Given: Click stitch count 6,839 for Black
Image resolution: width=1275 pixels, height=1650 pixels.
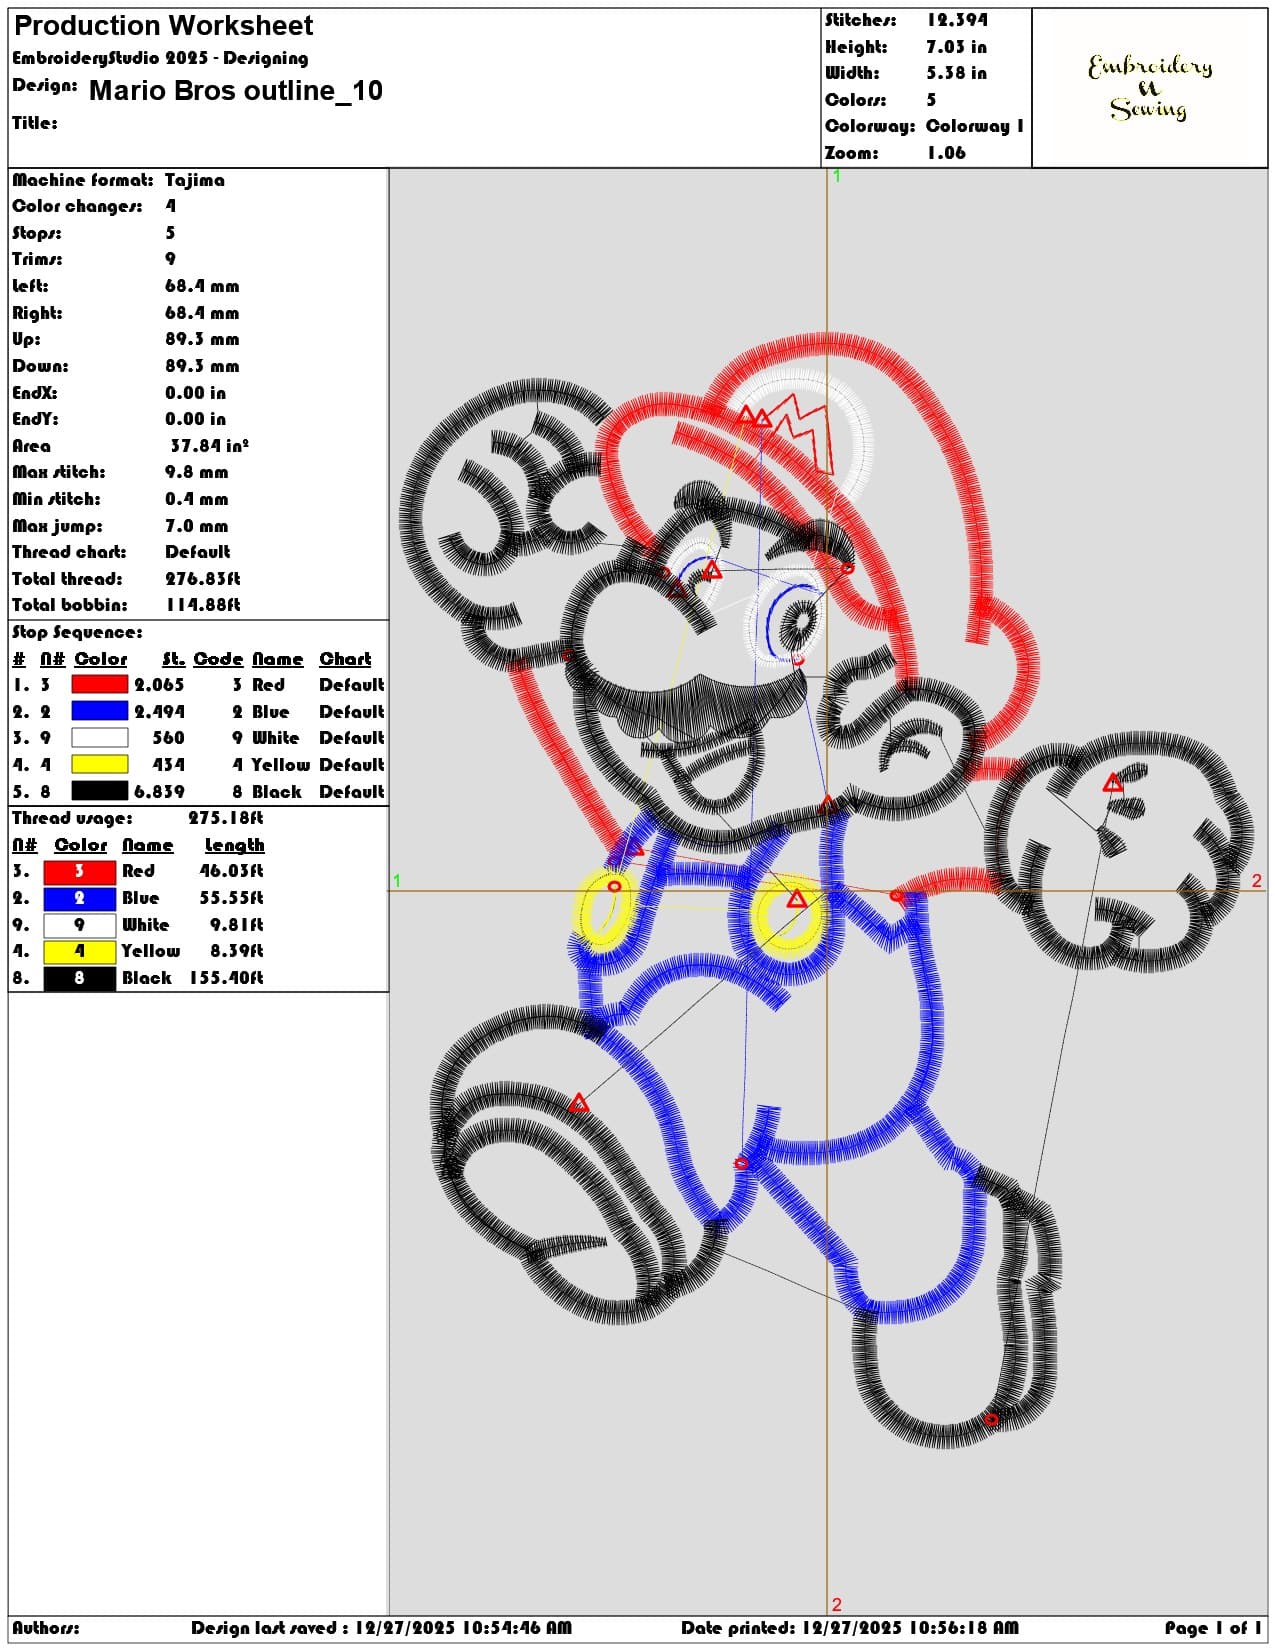Looking at the screenshot, I should click(x=159, y=792).
